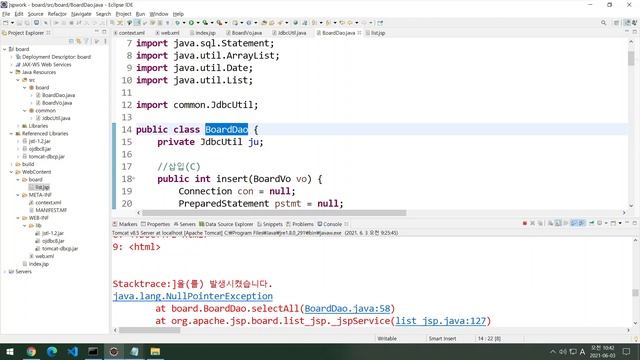Click the console horizontal scrollbar thumb
Viewport: 640px width, 360px height.
tap(149, 330)
